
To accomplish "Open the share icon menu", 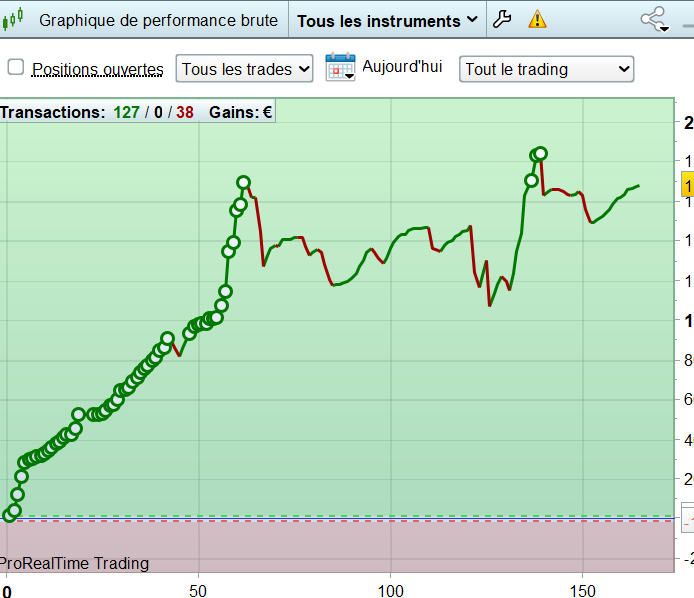I will (x=654, y=19).
